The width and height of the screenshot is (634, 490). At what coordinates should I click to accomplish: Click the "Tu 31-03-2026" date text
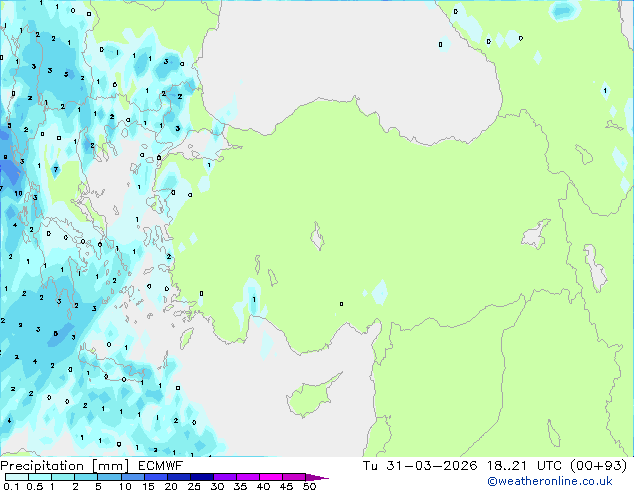(420, 466)
